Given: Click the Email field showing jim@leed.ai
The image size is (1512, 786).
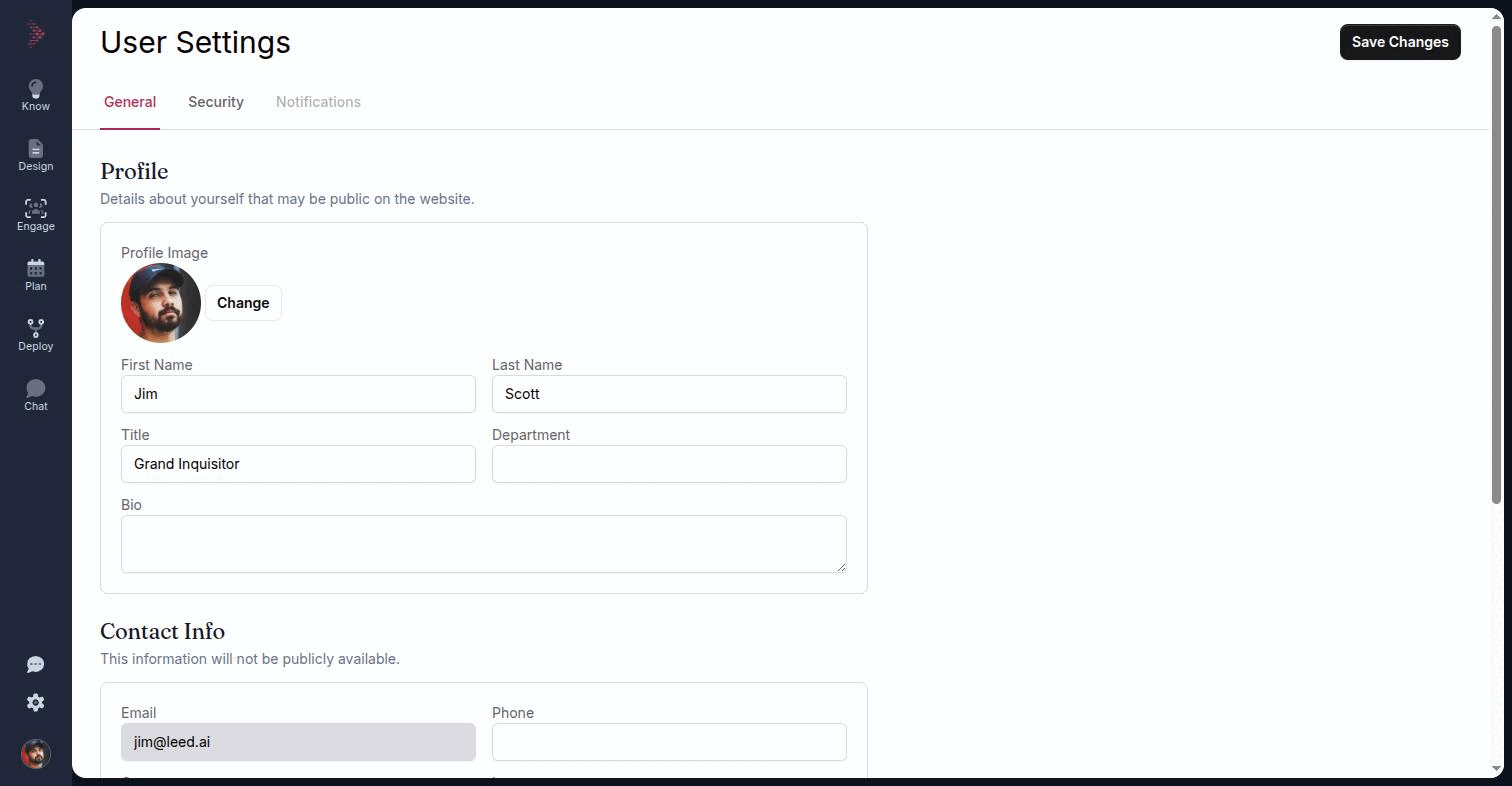Looking at the screenshot, I should pyautogui.click(x=298, y=742).
